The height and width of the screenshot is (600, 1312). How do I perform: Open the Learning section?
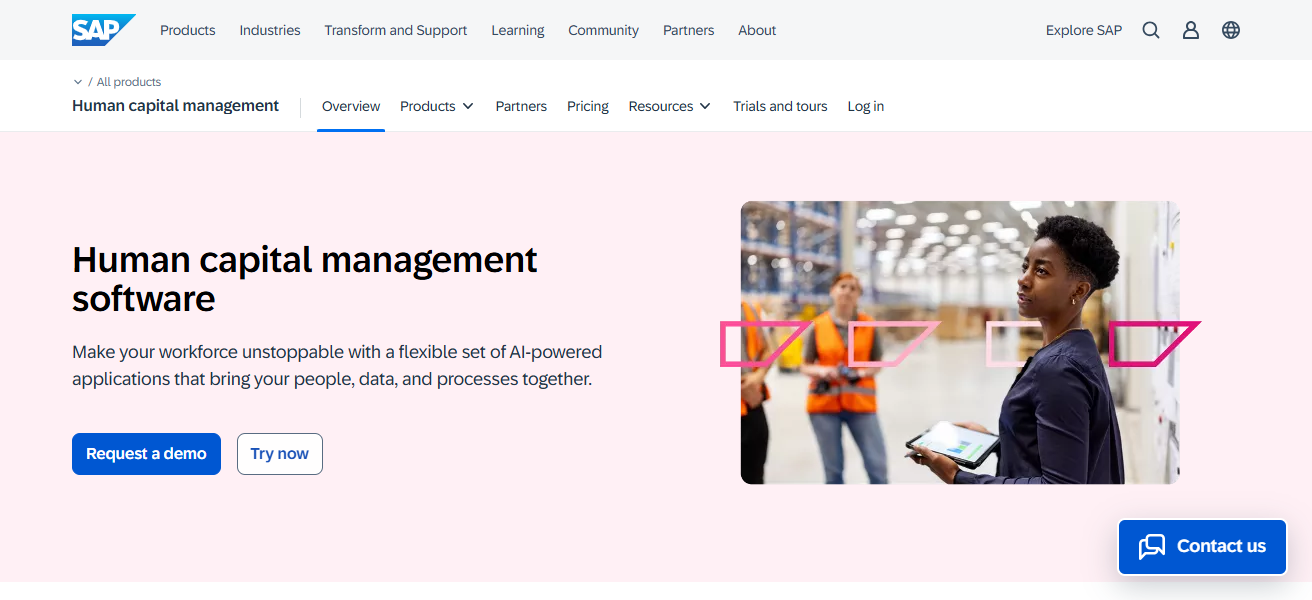(517, 30)
